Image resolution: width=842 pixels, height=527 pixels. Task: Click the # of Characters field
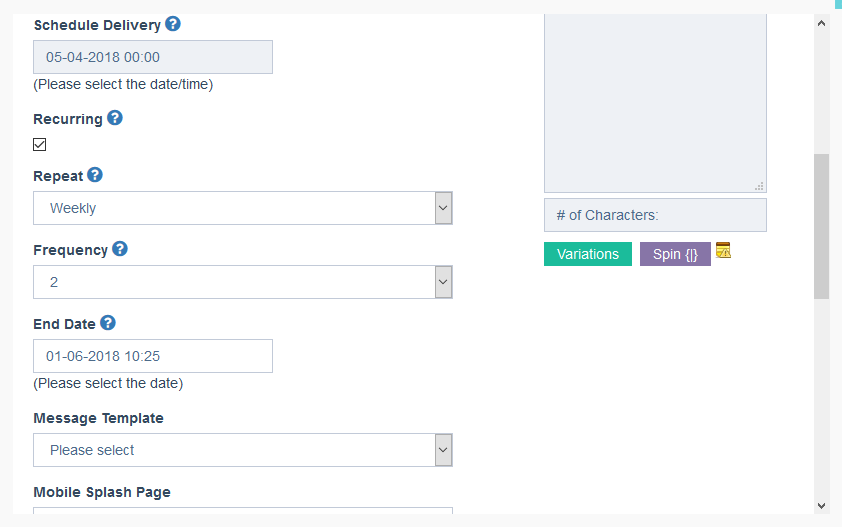pyautogui.click(x=655, y=215)
